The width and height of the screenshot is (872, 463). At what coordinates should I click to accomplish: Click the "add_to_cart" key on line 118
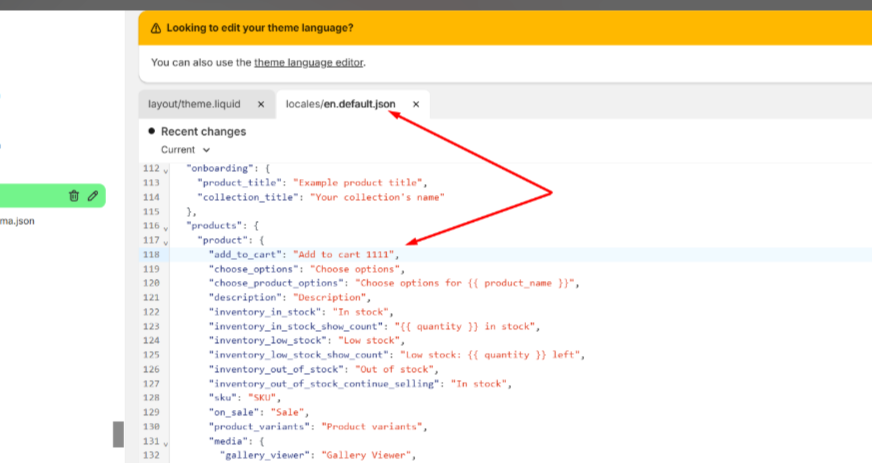(x=245, y=255)
